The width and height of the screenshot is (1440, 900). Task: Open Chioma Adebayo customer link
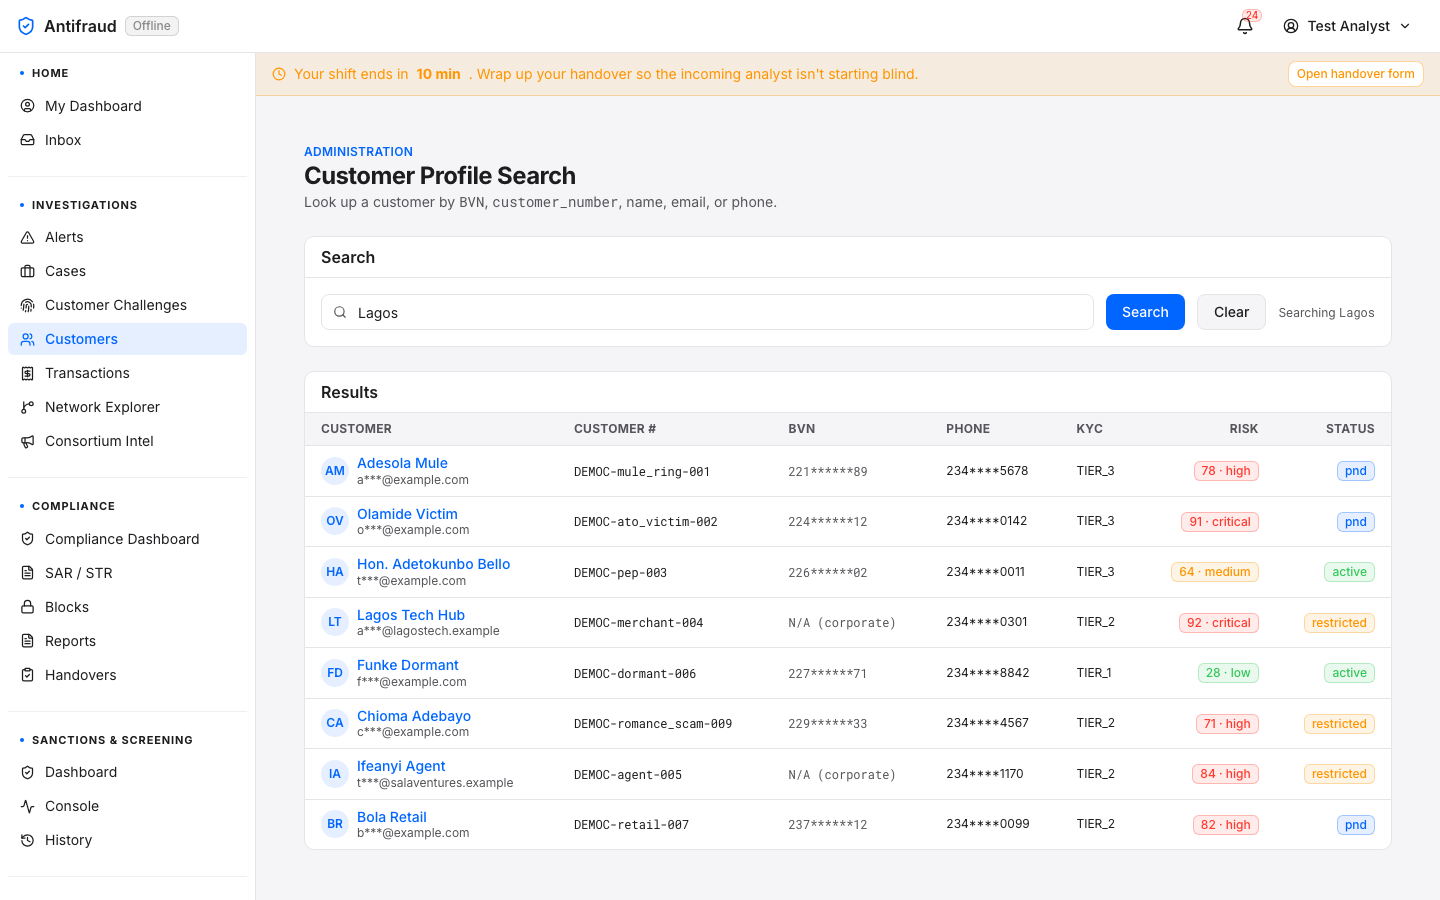(x=414, y=716)
